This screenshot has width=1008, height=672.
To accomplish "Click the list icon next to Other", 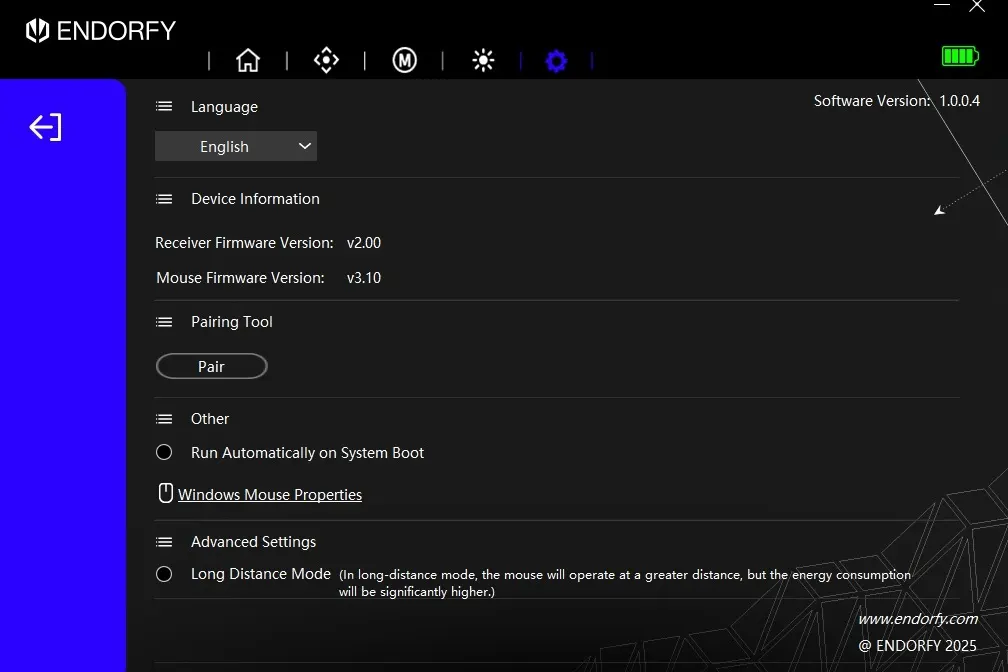I will tap(165, 419).
